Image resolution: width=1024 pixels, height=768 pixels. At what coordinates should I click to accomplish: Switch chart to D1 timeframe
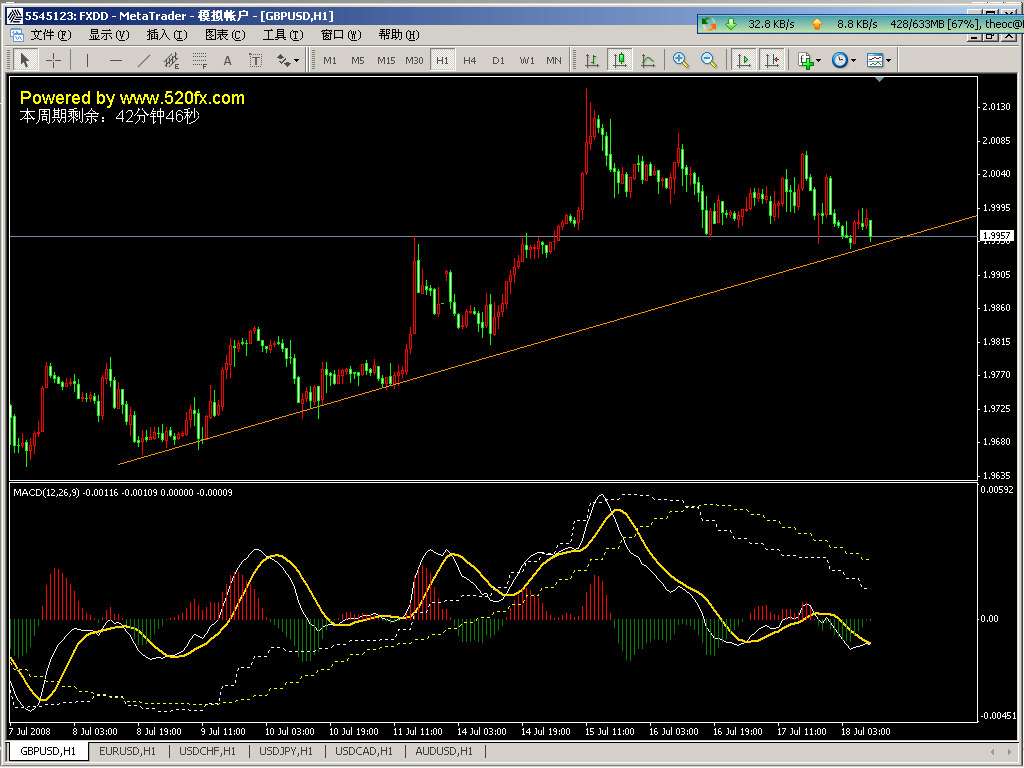[x=498, y=60]
